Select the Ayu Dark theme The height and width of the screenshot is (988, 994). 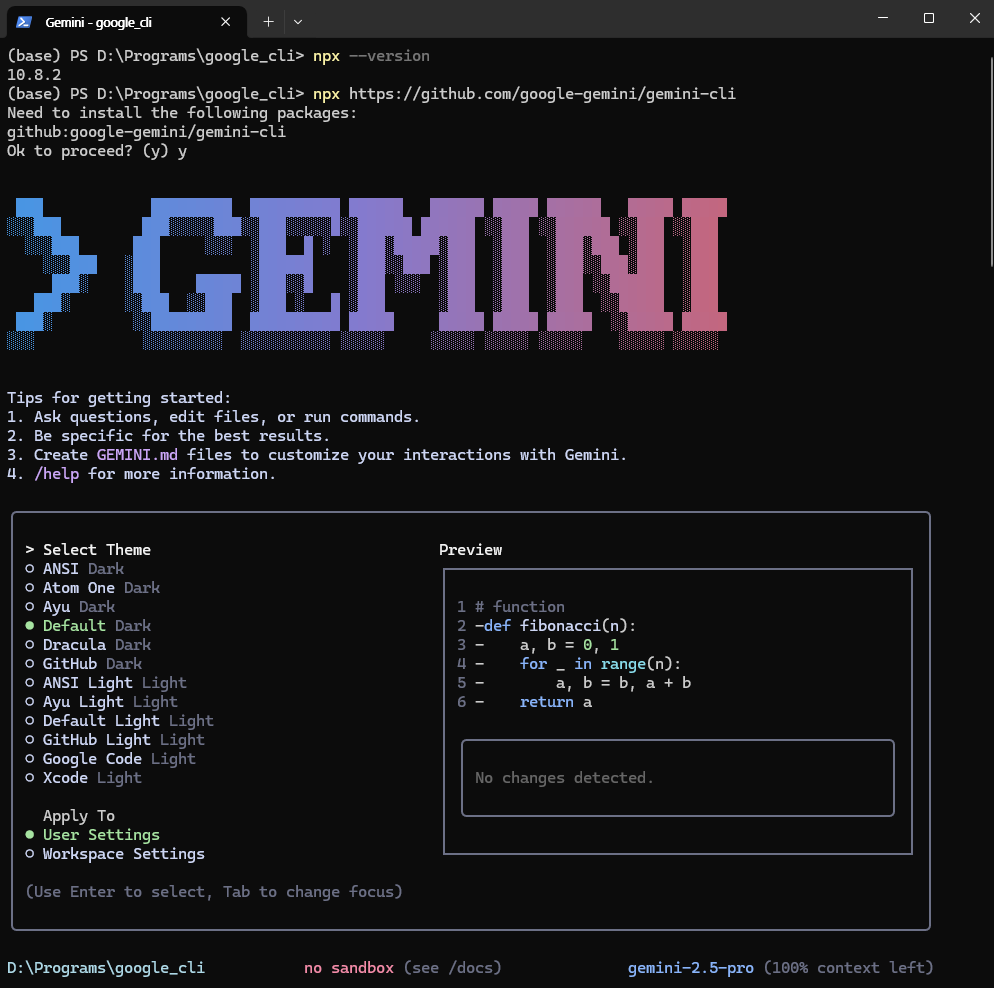coord(70,606)
